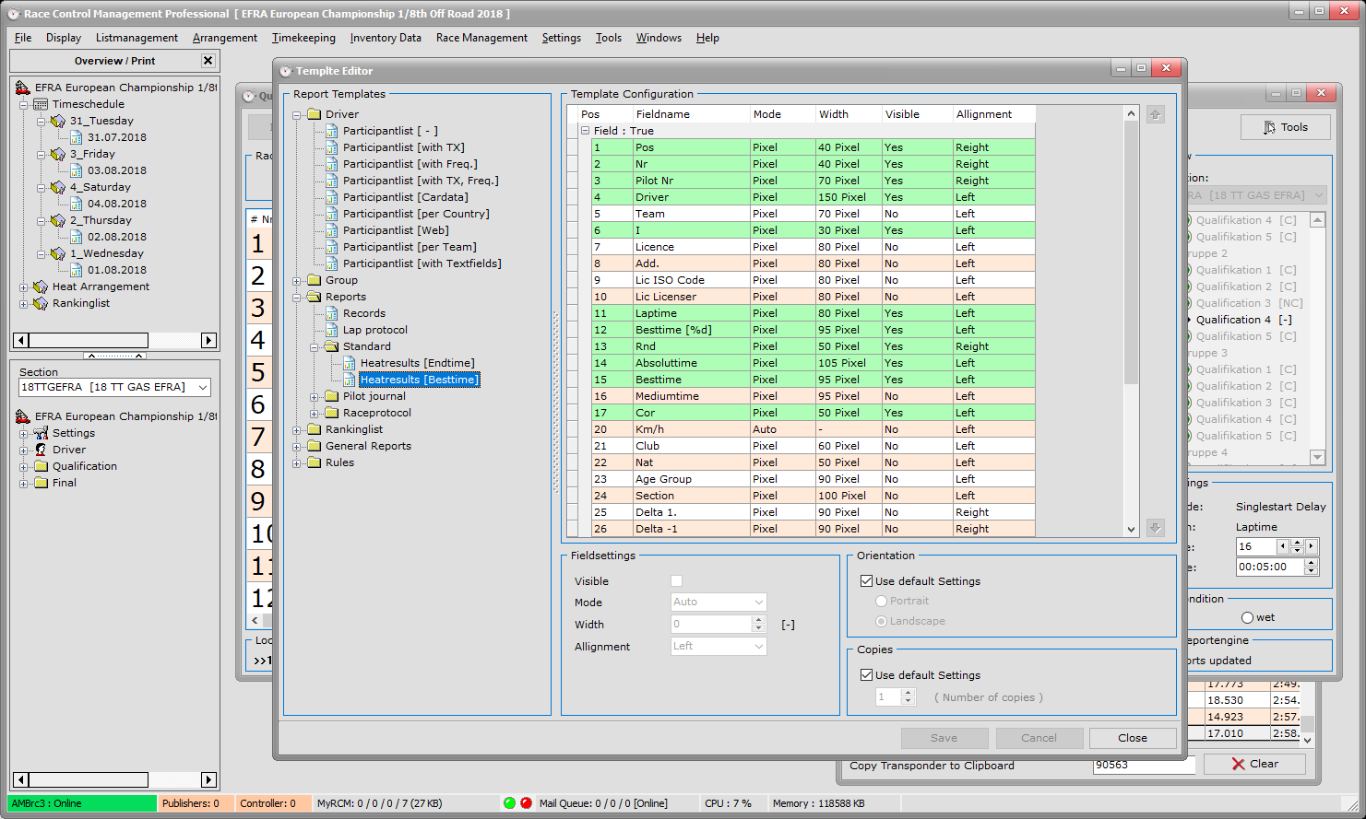Toggle the Visible checkbox in Fieldsettings
The image size is (1366, 819).
(677, 581)
